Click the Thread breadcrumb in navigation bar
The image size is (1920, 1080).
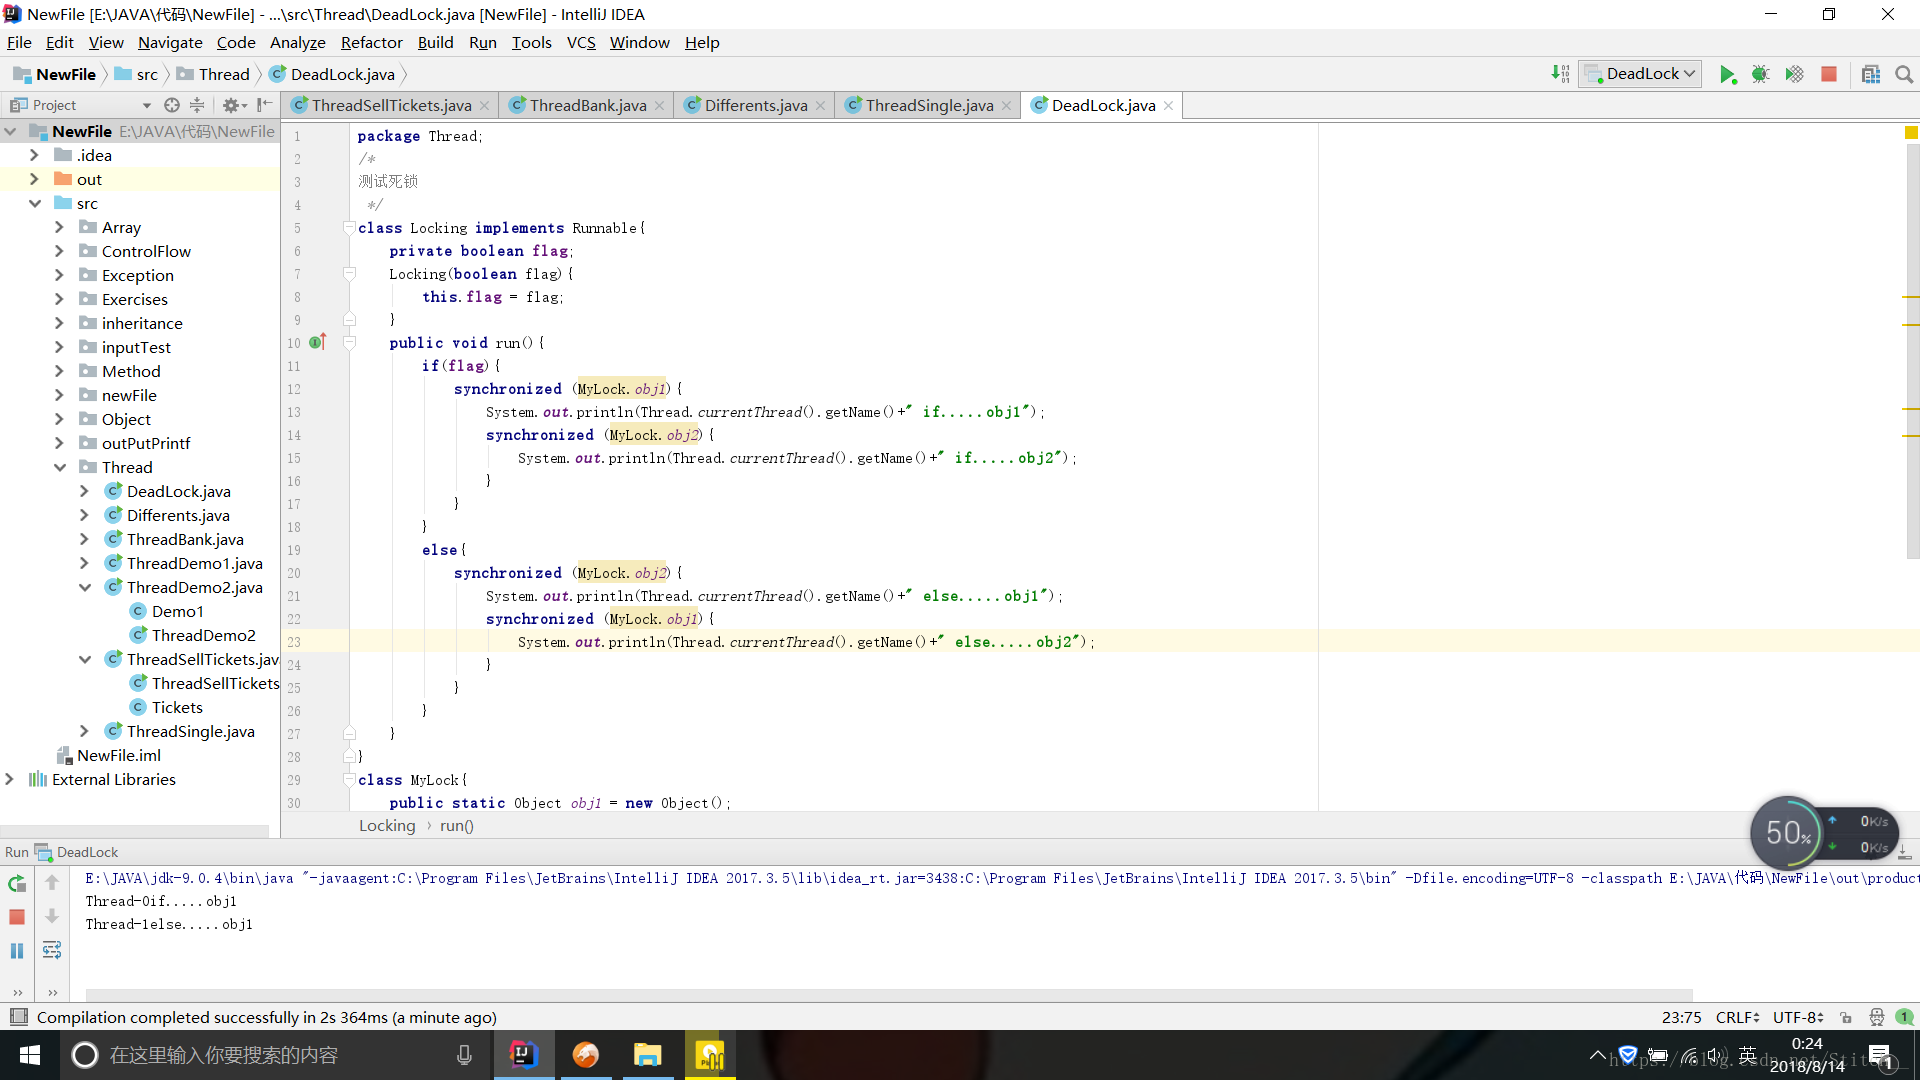coord(224,74)
